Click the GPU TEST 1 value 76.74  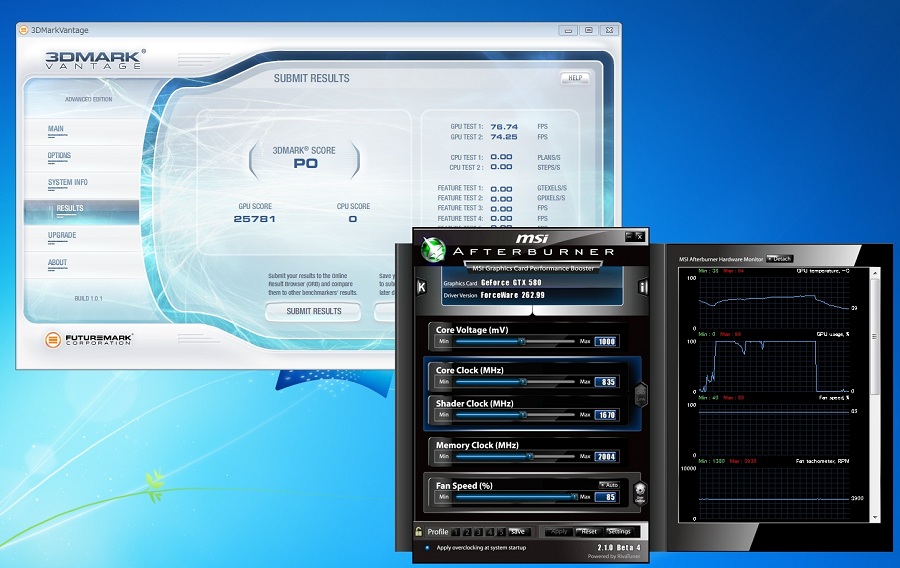504,127
